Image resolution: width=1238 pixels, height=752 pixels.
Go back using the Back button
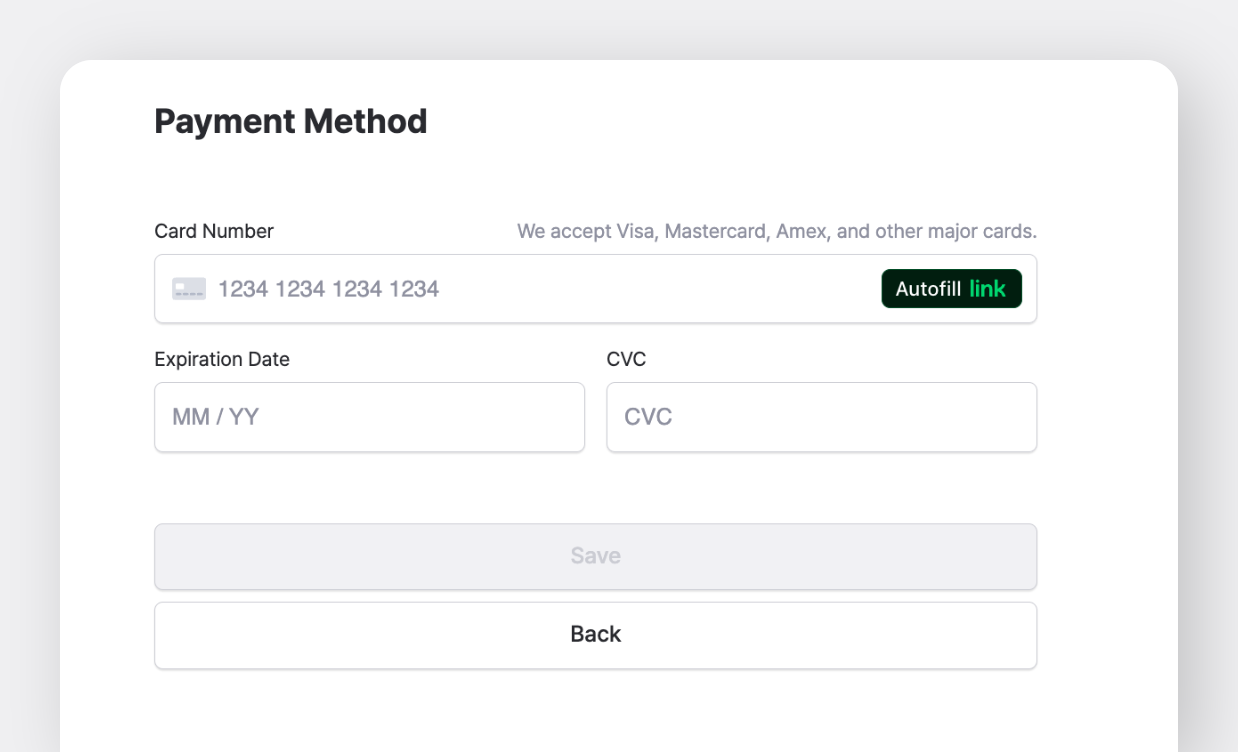click(x=595, y=635)
